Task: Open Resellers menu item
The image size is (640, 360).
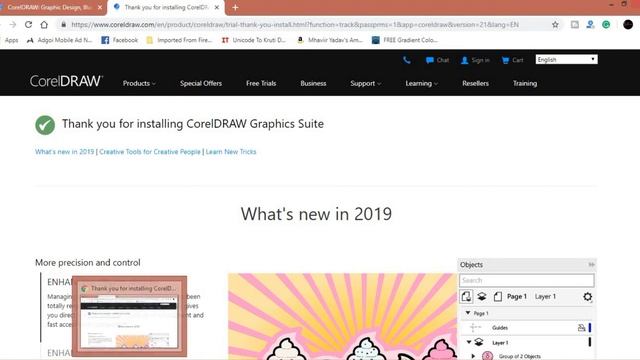Action: click(x=475, y=83)
